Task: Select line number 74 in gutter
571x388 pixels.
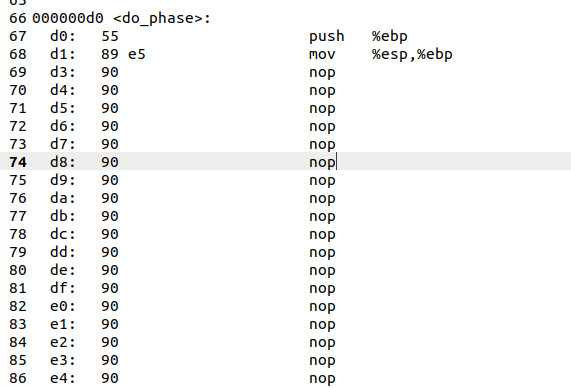Action: [x=18, y=162]
